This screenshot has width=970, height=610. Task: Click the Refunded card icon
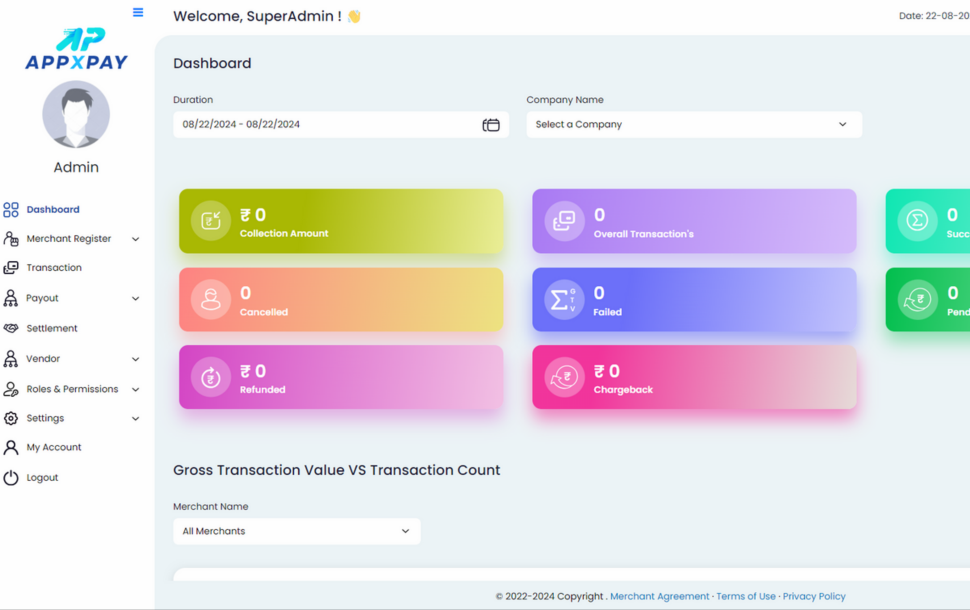point(211,378)
